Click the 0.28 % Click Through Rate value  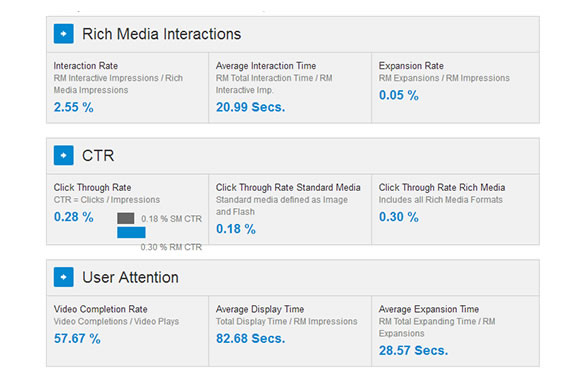(x=74, y=217)
